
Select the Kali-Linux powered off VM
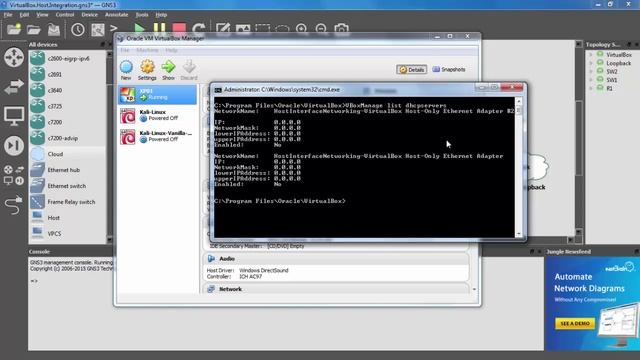click(158, 116)
